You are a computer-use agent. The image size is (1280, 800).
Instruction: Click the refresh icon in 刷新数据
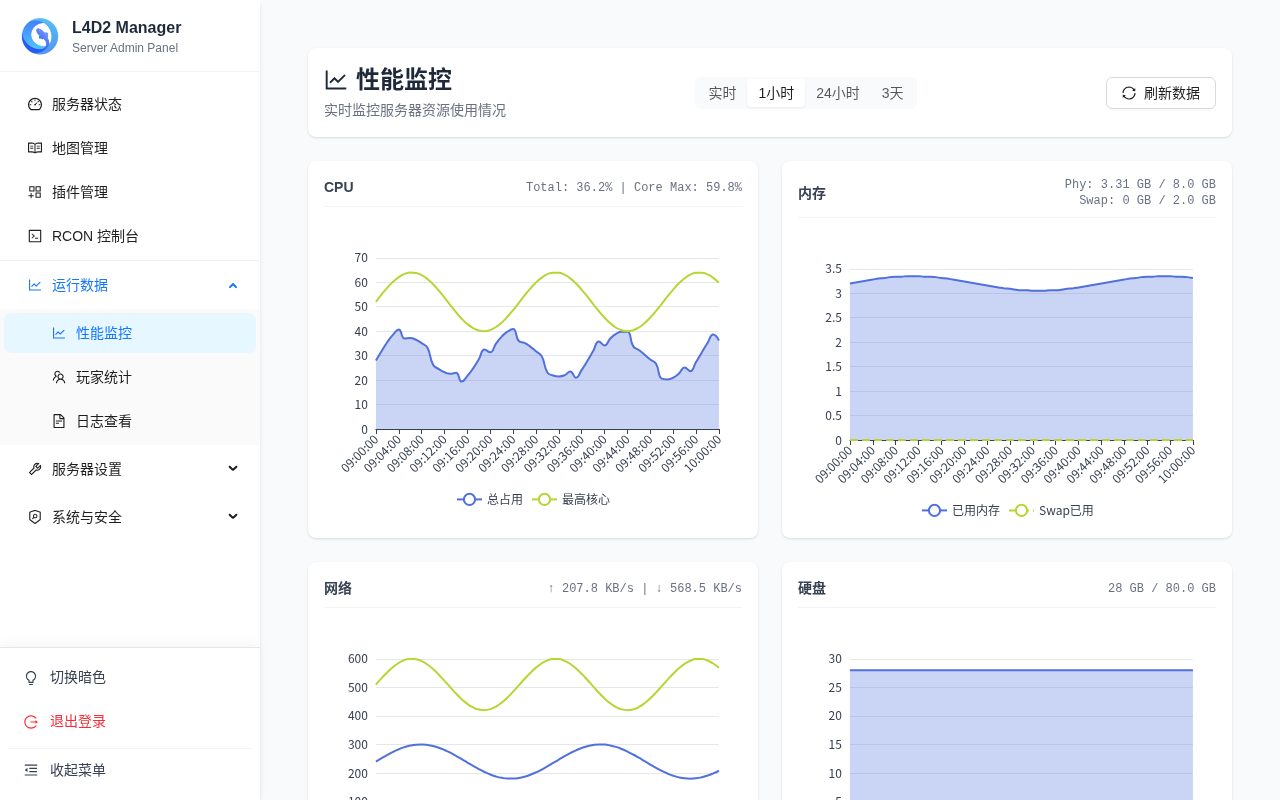pyautogui.click(x=1129, y=93)
